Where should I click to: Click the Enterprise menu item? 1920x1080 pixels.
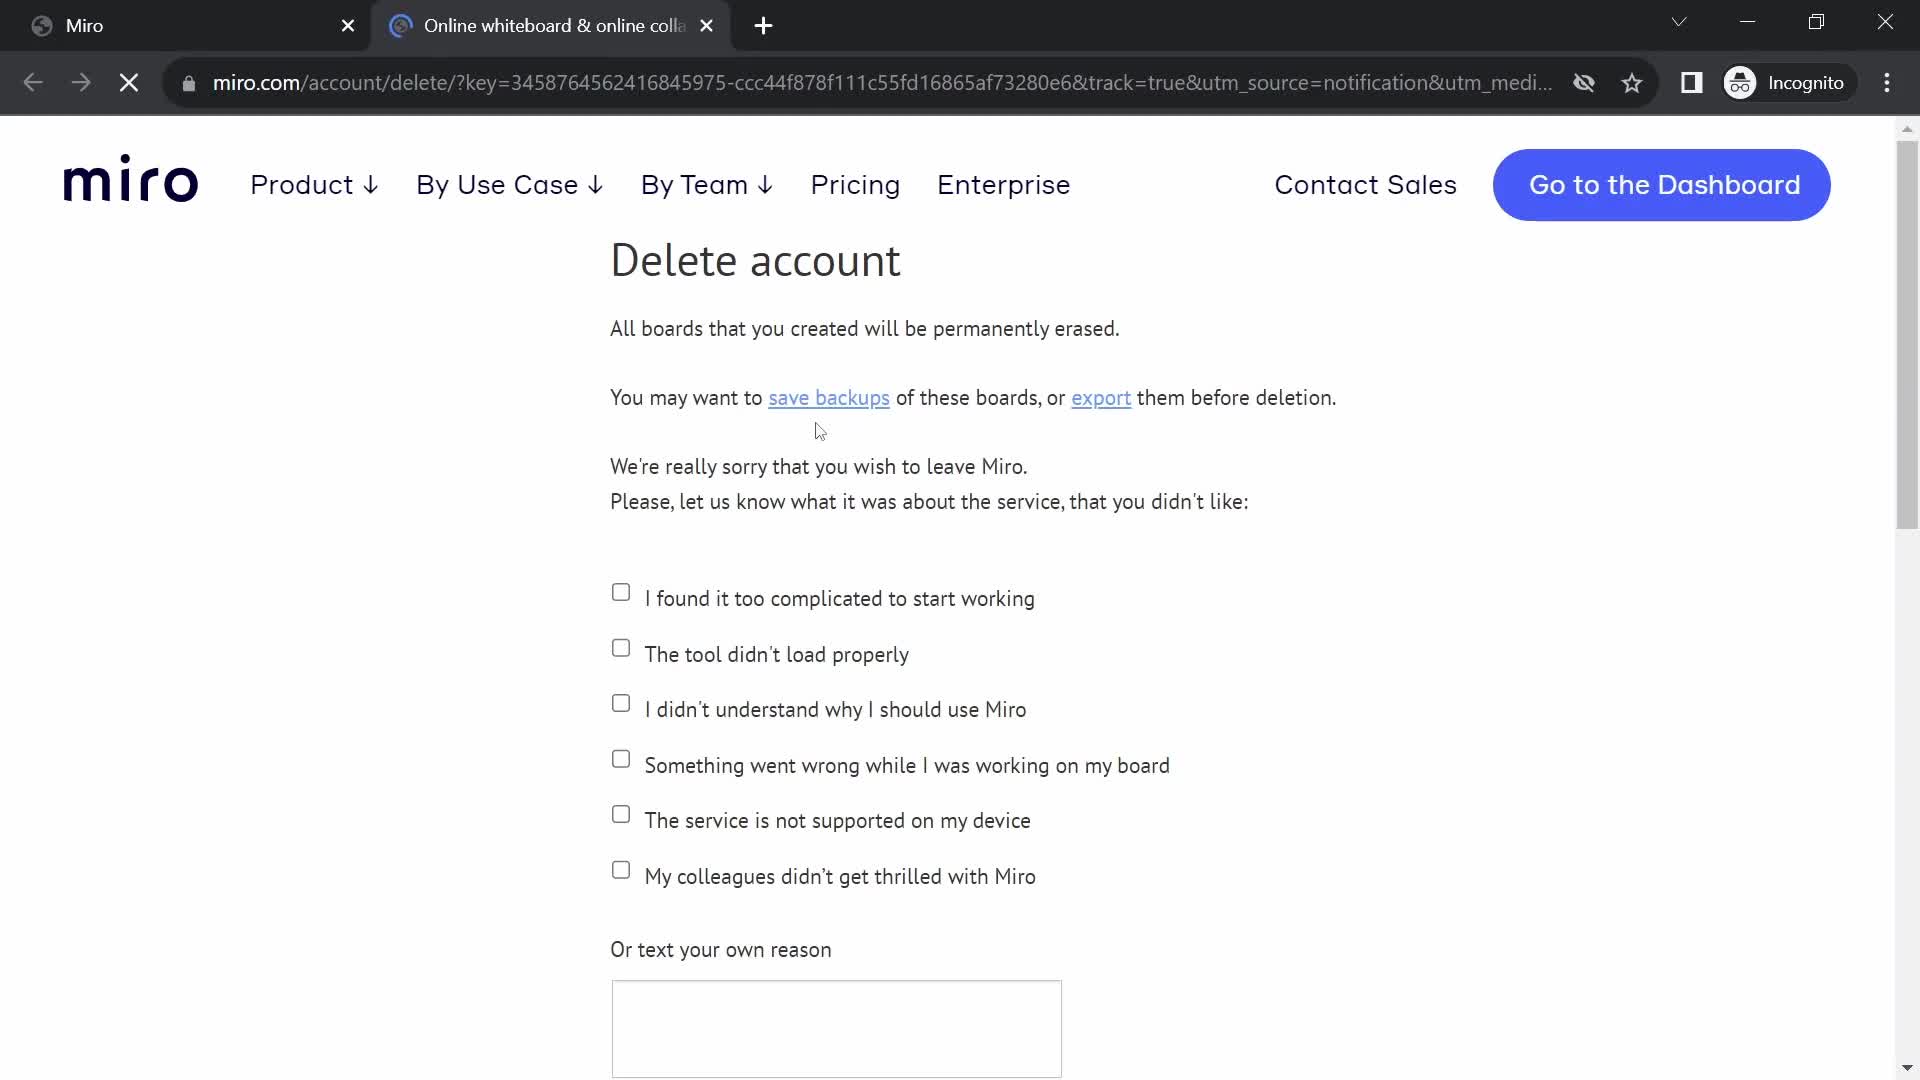pyautogui.click(x=1004, y=183)
